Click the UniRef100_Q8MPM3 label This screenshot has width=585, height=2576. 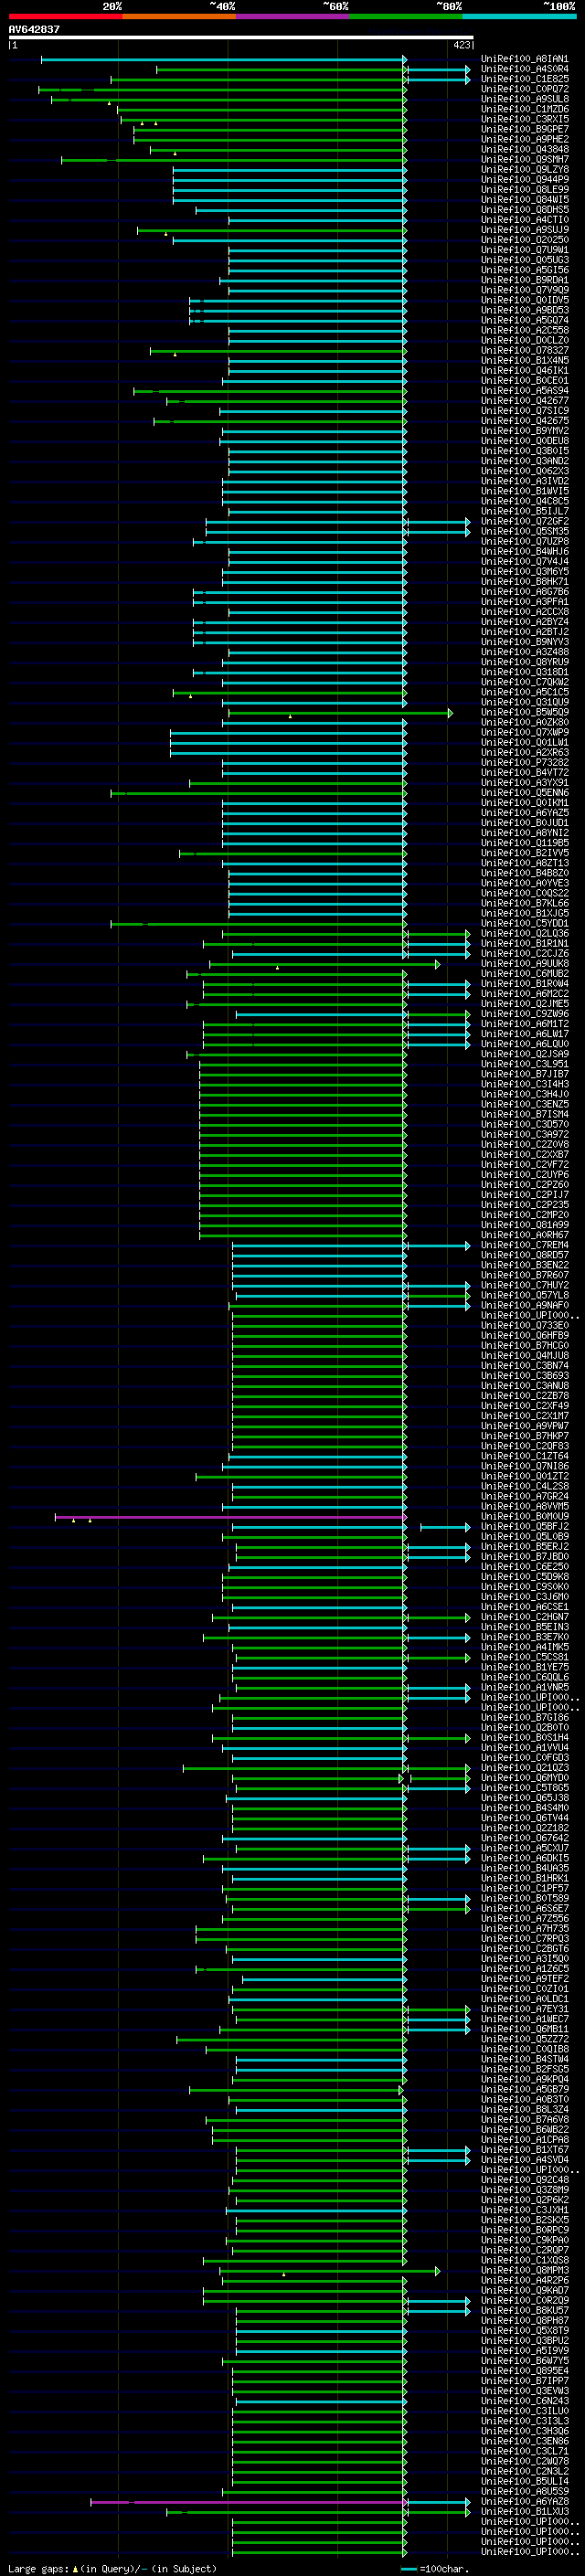tap(525, 2270)
